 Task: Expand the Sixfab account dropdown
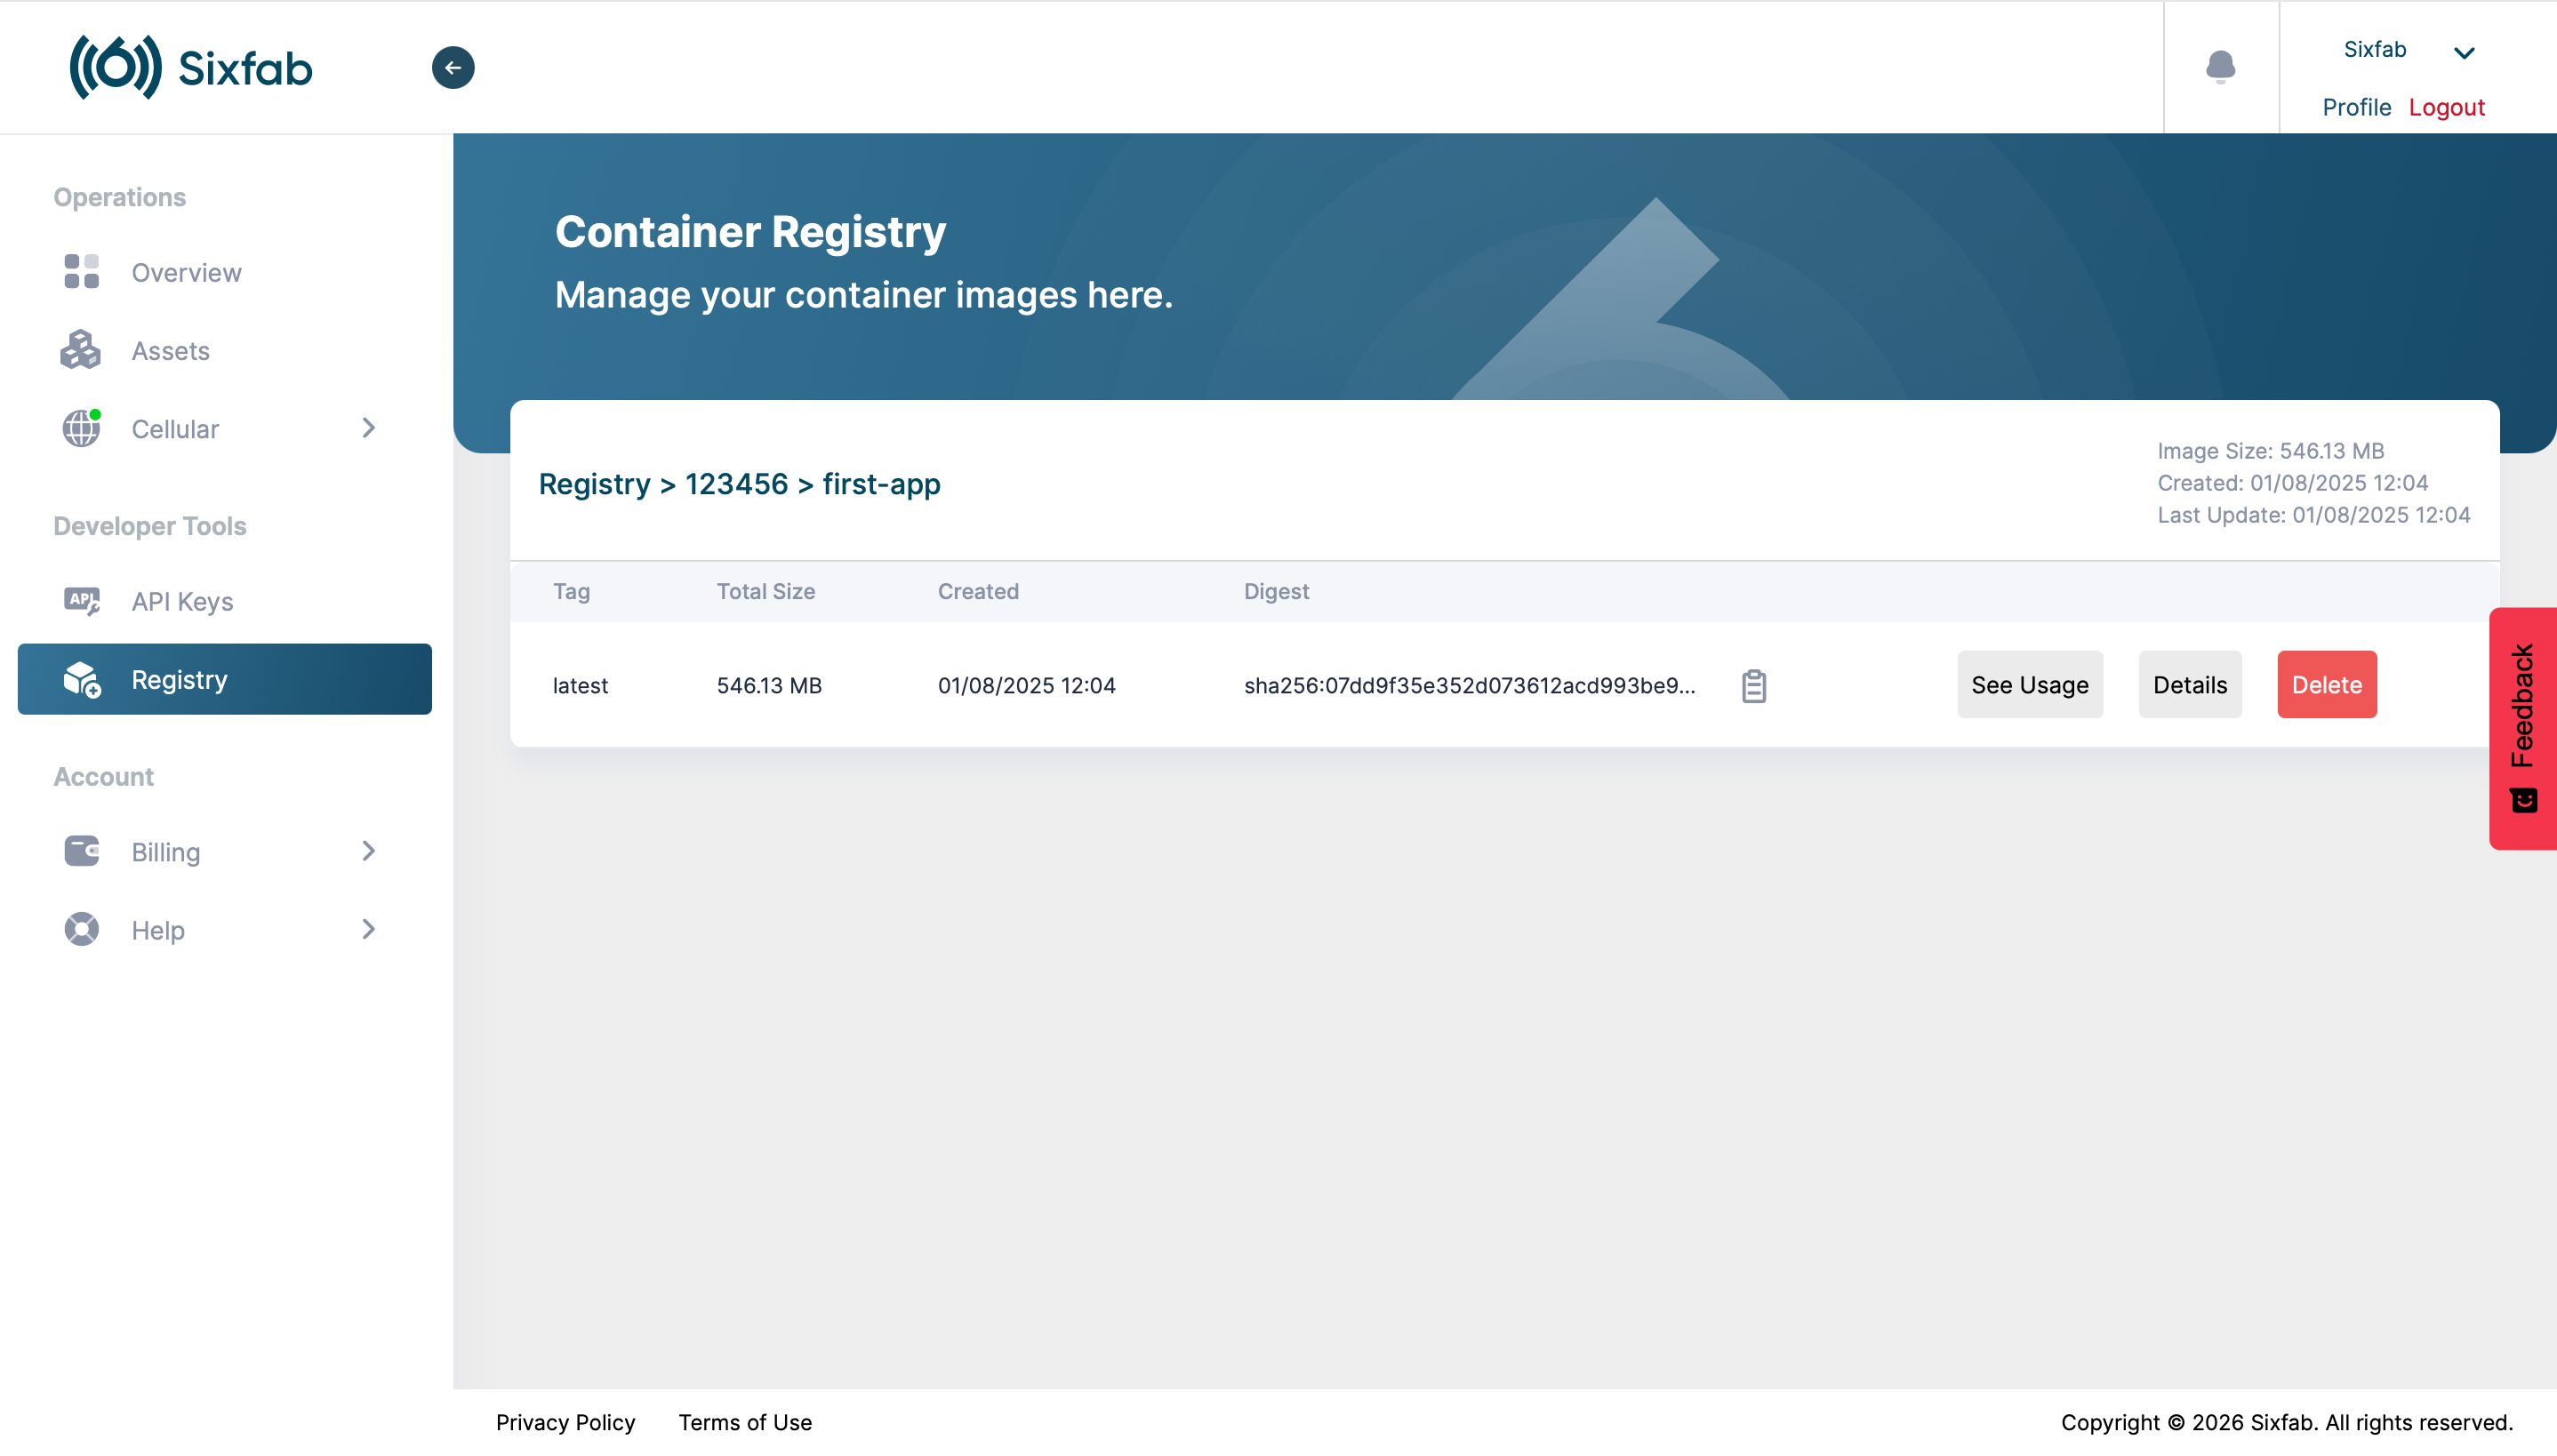coord(2465,53)
